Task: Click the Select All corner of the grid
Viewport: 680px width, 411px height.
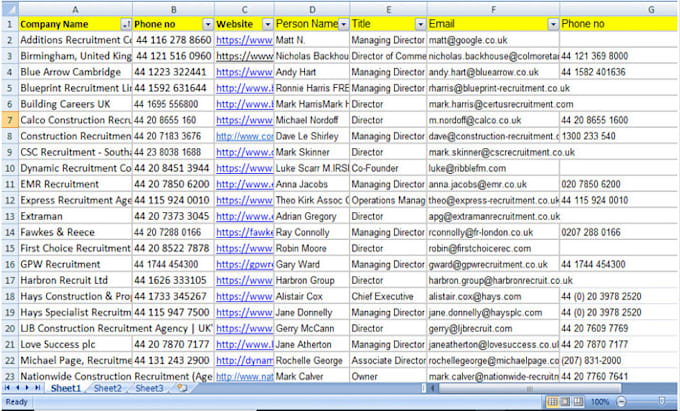Action: [x=10, y=9]
